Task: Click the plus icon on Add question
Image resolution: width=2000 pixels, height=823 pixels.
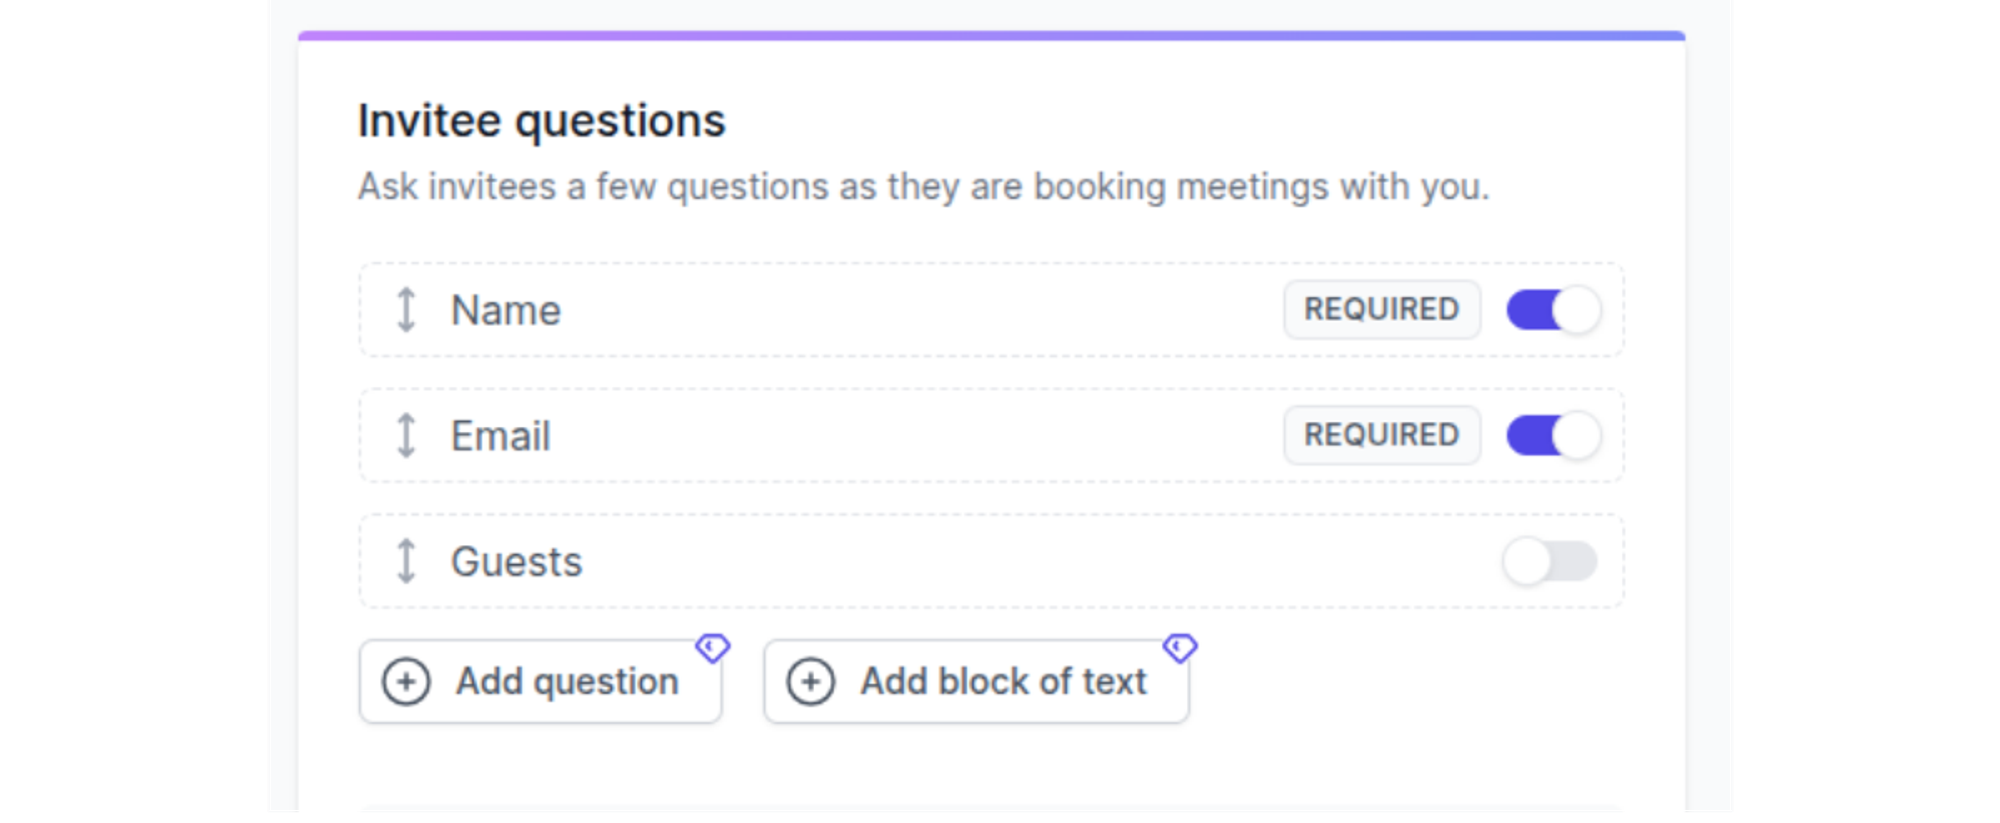Action: tap(405, 681)
